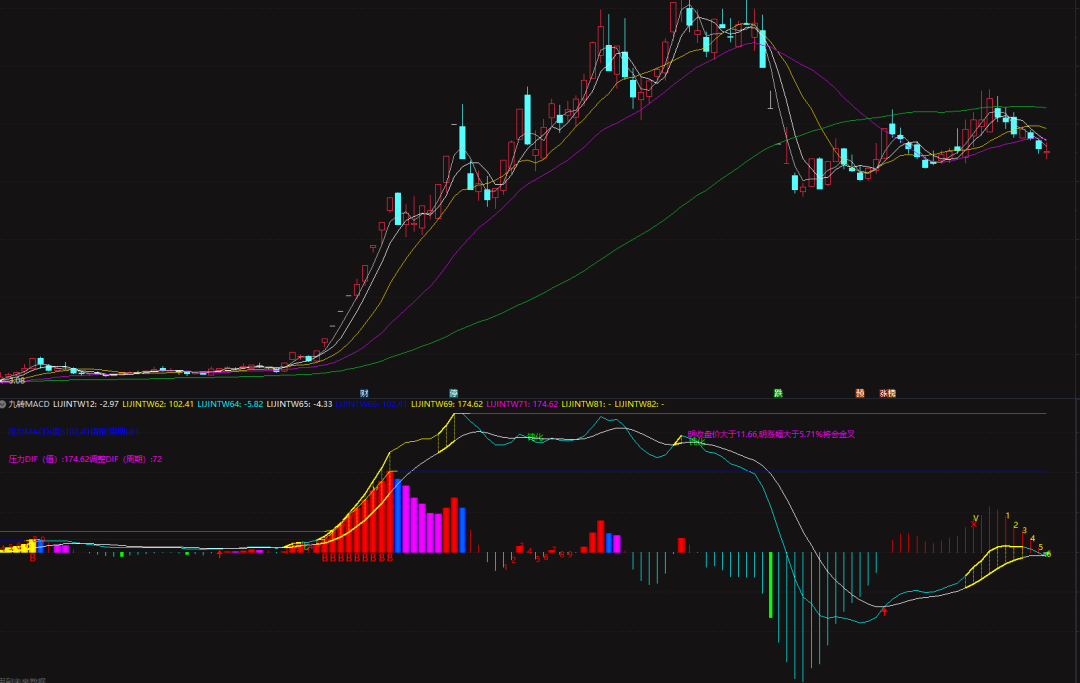Click red arrow at MACD trough crossover

click(x=884, y=610)
